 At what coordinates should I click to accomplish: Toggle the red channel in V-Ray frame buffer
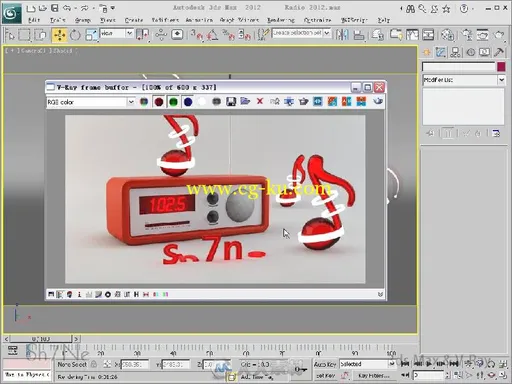coord(159,102)
